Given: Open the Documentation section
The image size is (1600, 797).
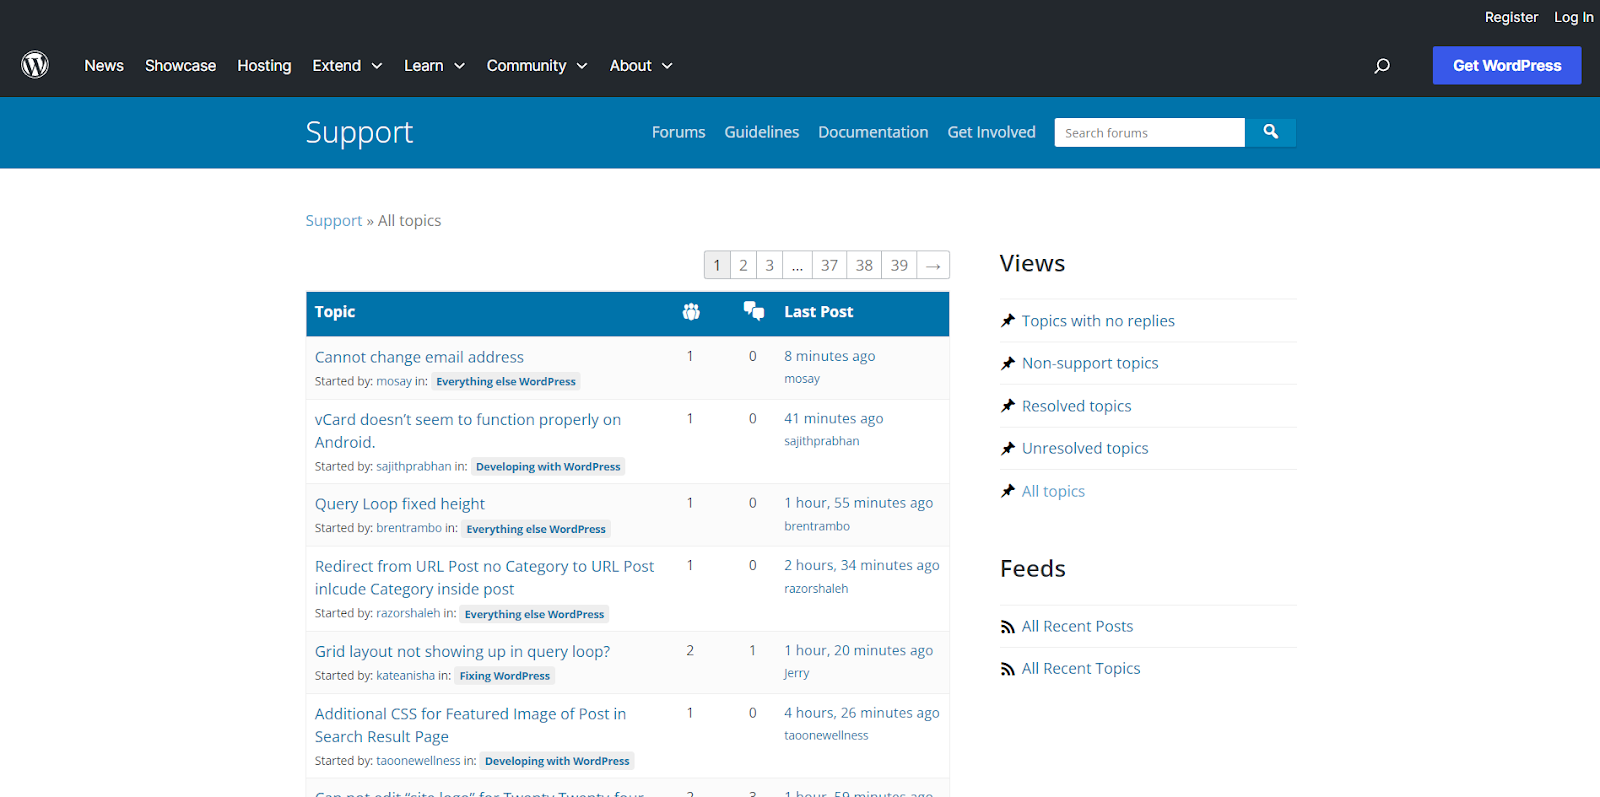Looking at the screenshot, I should point(873,132).
